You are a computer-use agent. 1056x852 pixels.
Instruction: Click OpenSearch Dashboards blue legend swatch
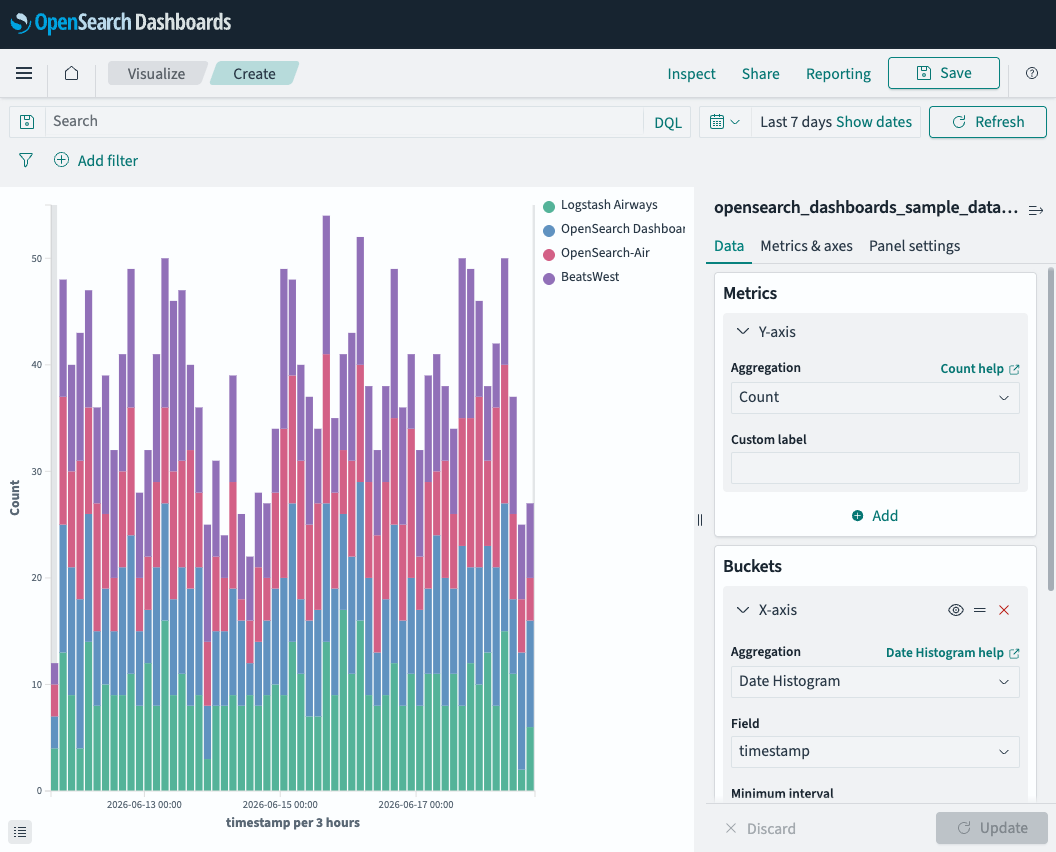[549, 230]
